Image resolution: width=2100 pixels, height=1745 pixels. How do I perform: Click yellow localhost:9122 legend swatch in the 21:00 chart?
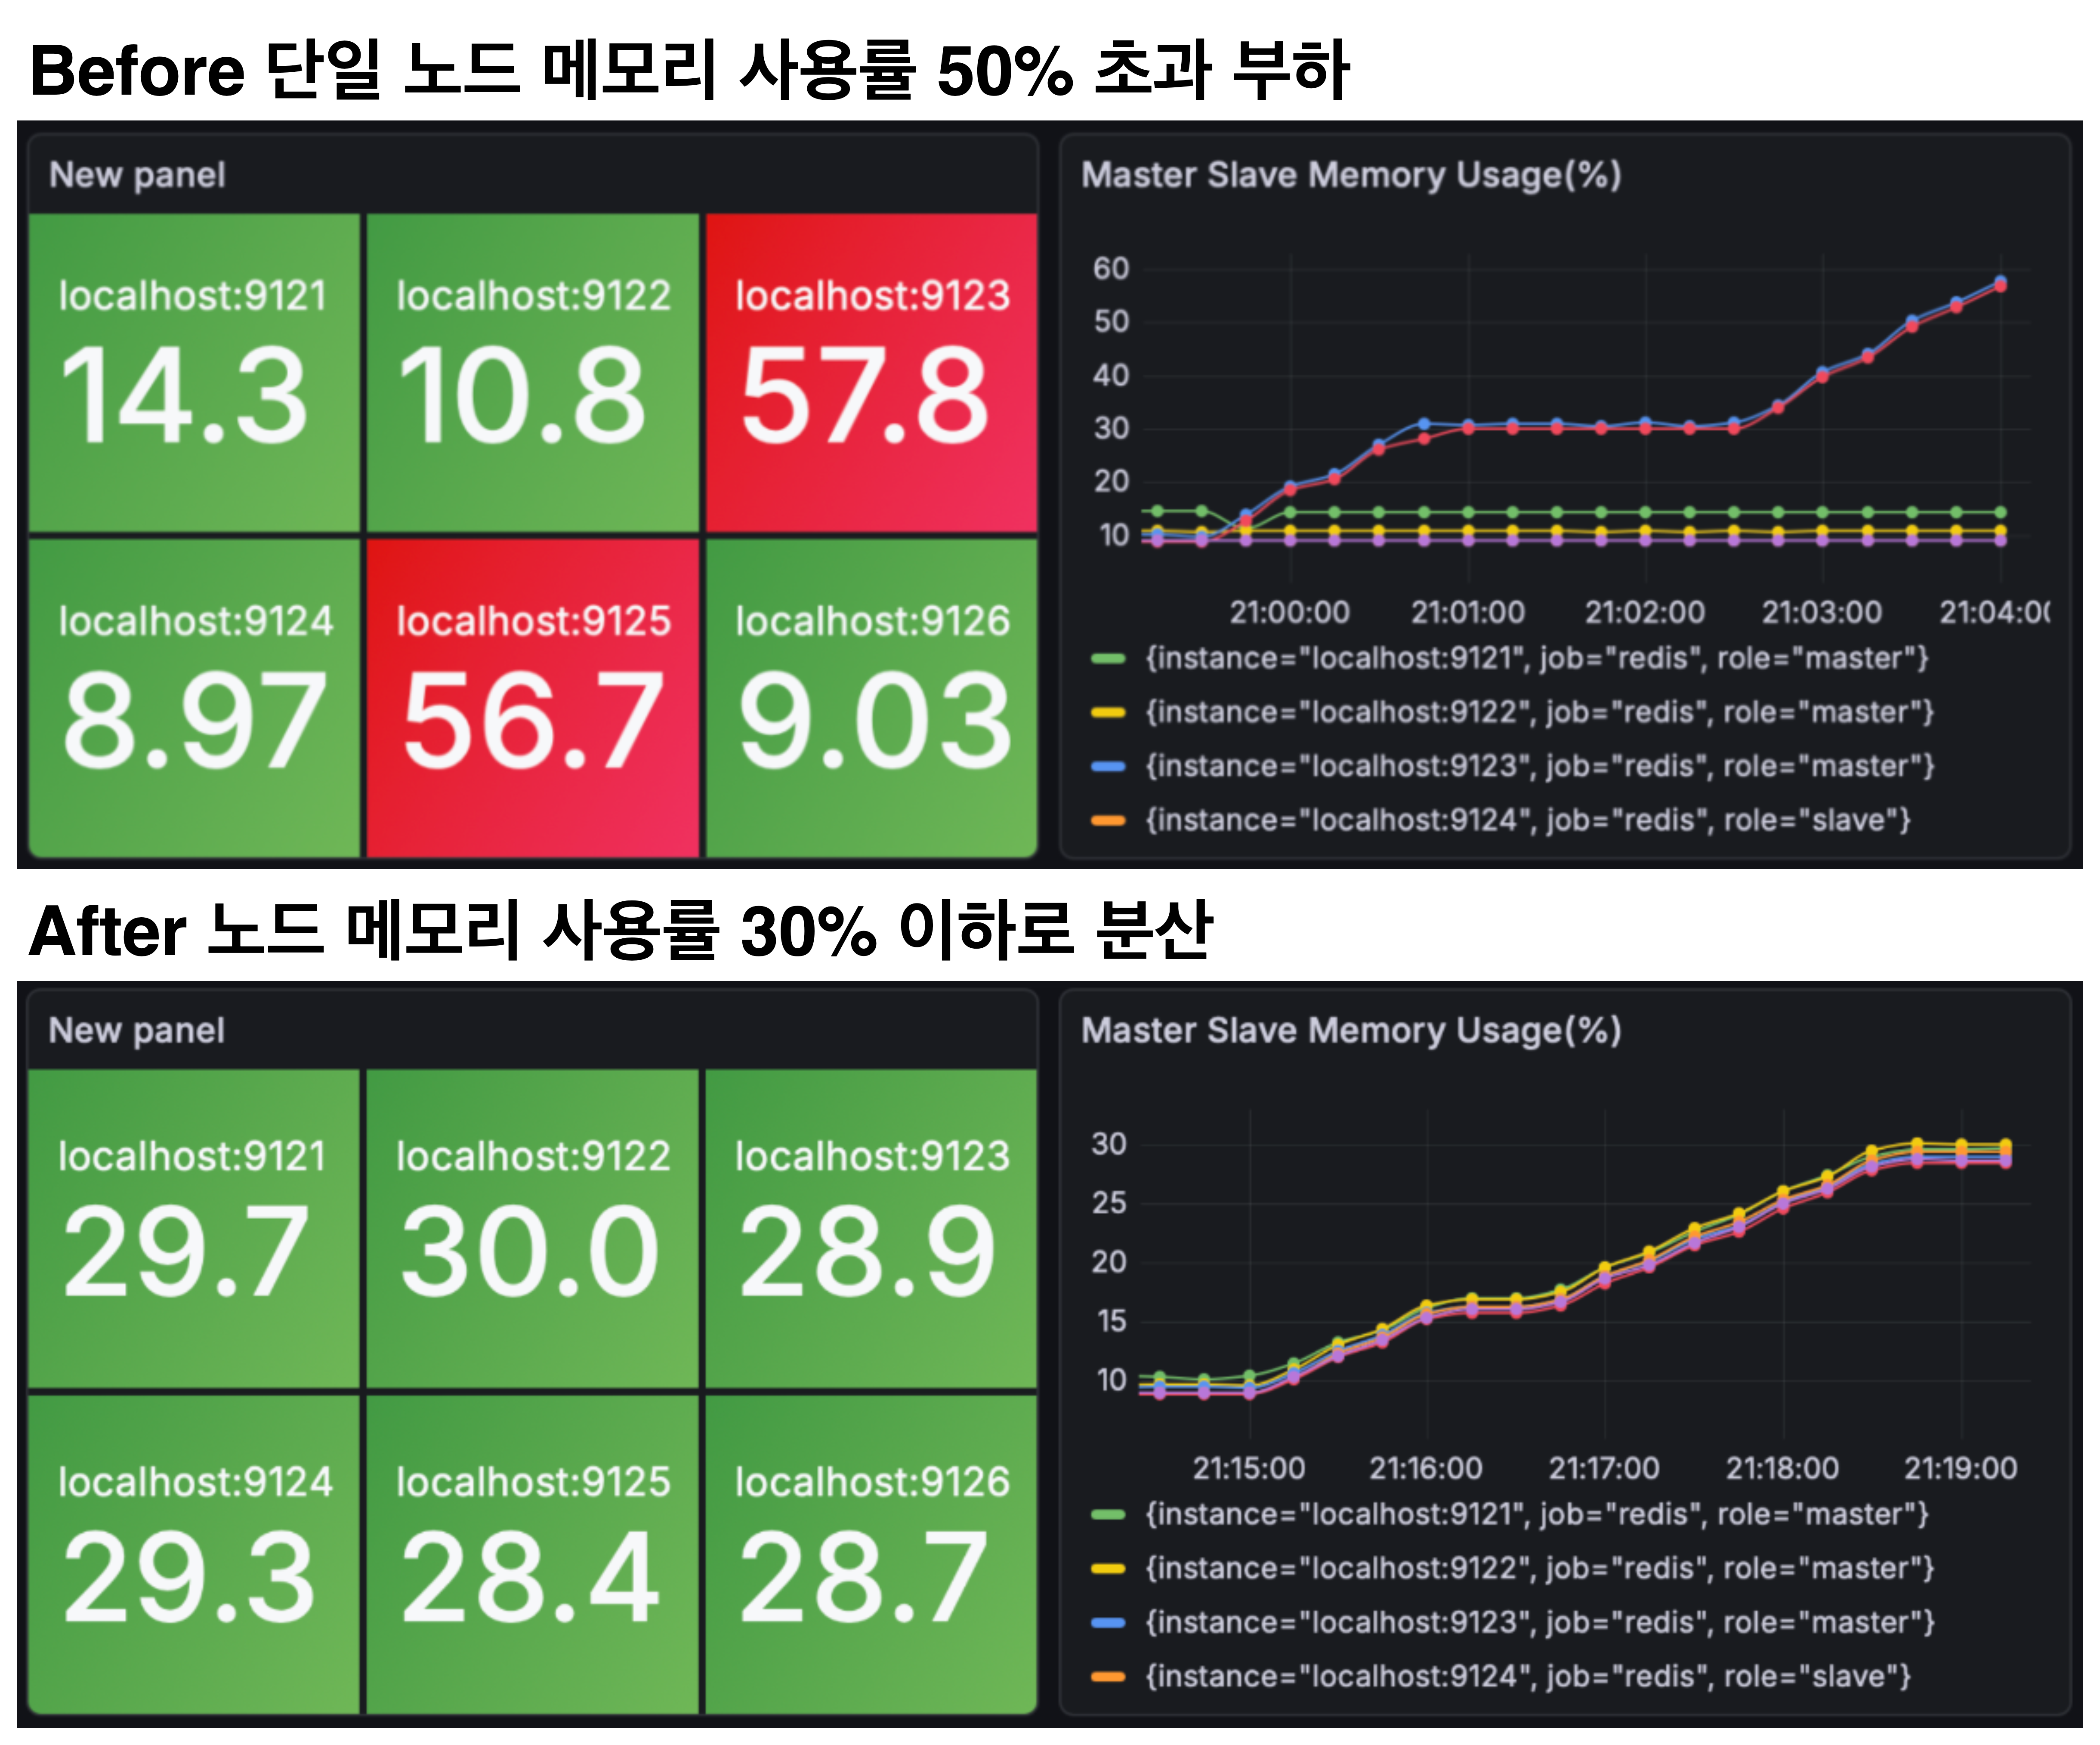point(1108,713)
